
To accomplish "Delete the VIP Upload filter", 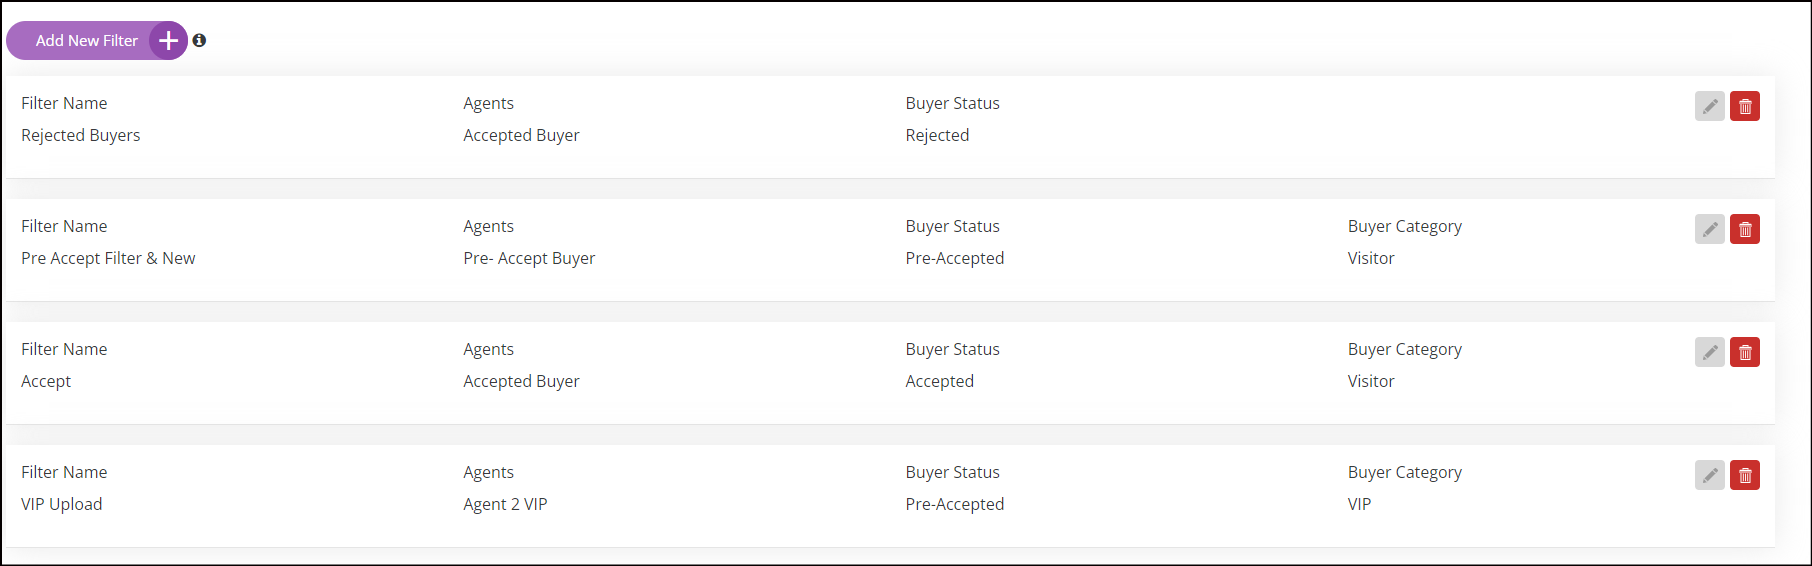I will pyautogui.click(x=1745, y=475).
